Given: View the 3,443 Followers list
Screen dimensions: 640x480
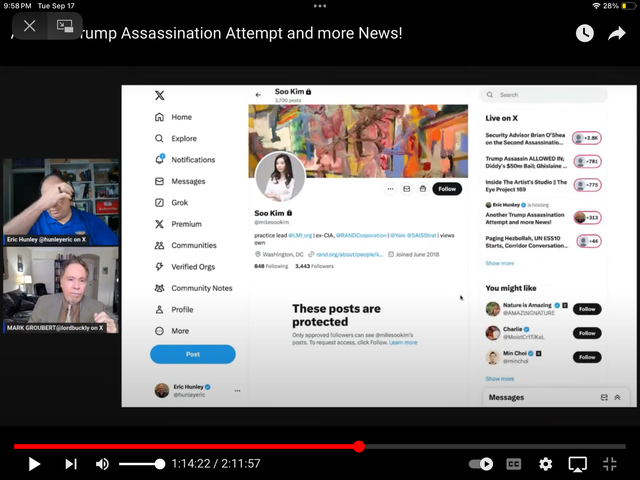Looking at the screenshot, I should click(314, 266).
